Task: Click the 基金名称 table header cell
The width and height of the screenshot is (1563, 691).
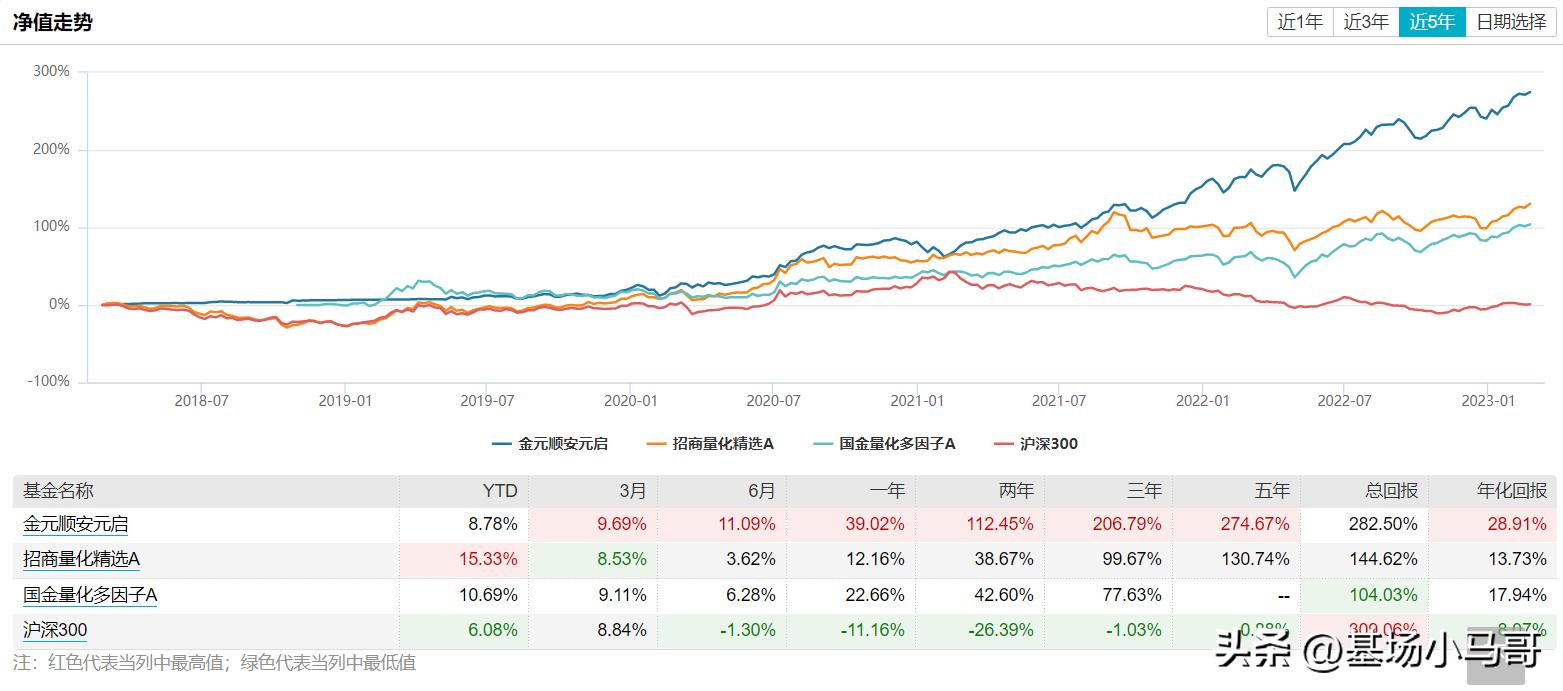Action: pyautogui.click(x=50, y=490)
